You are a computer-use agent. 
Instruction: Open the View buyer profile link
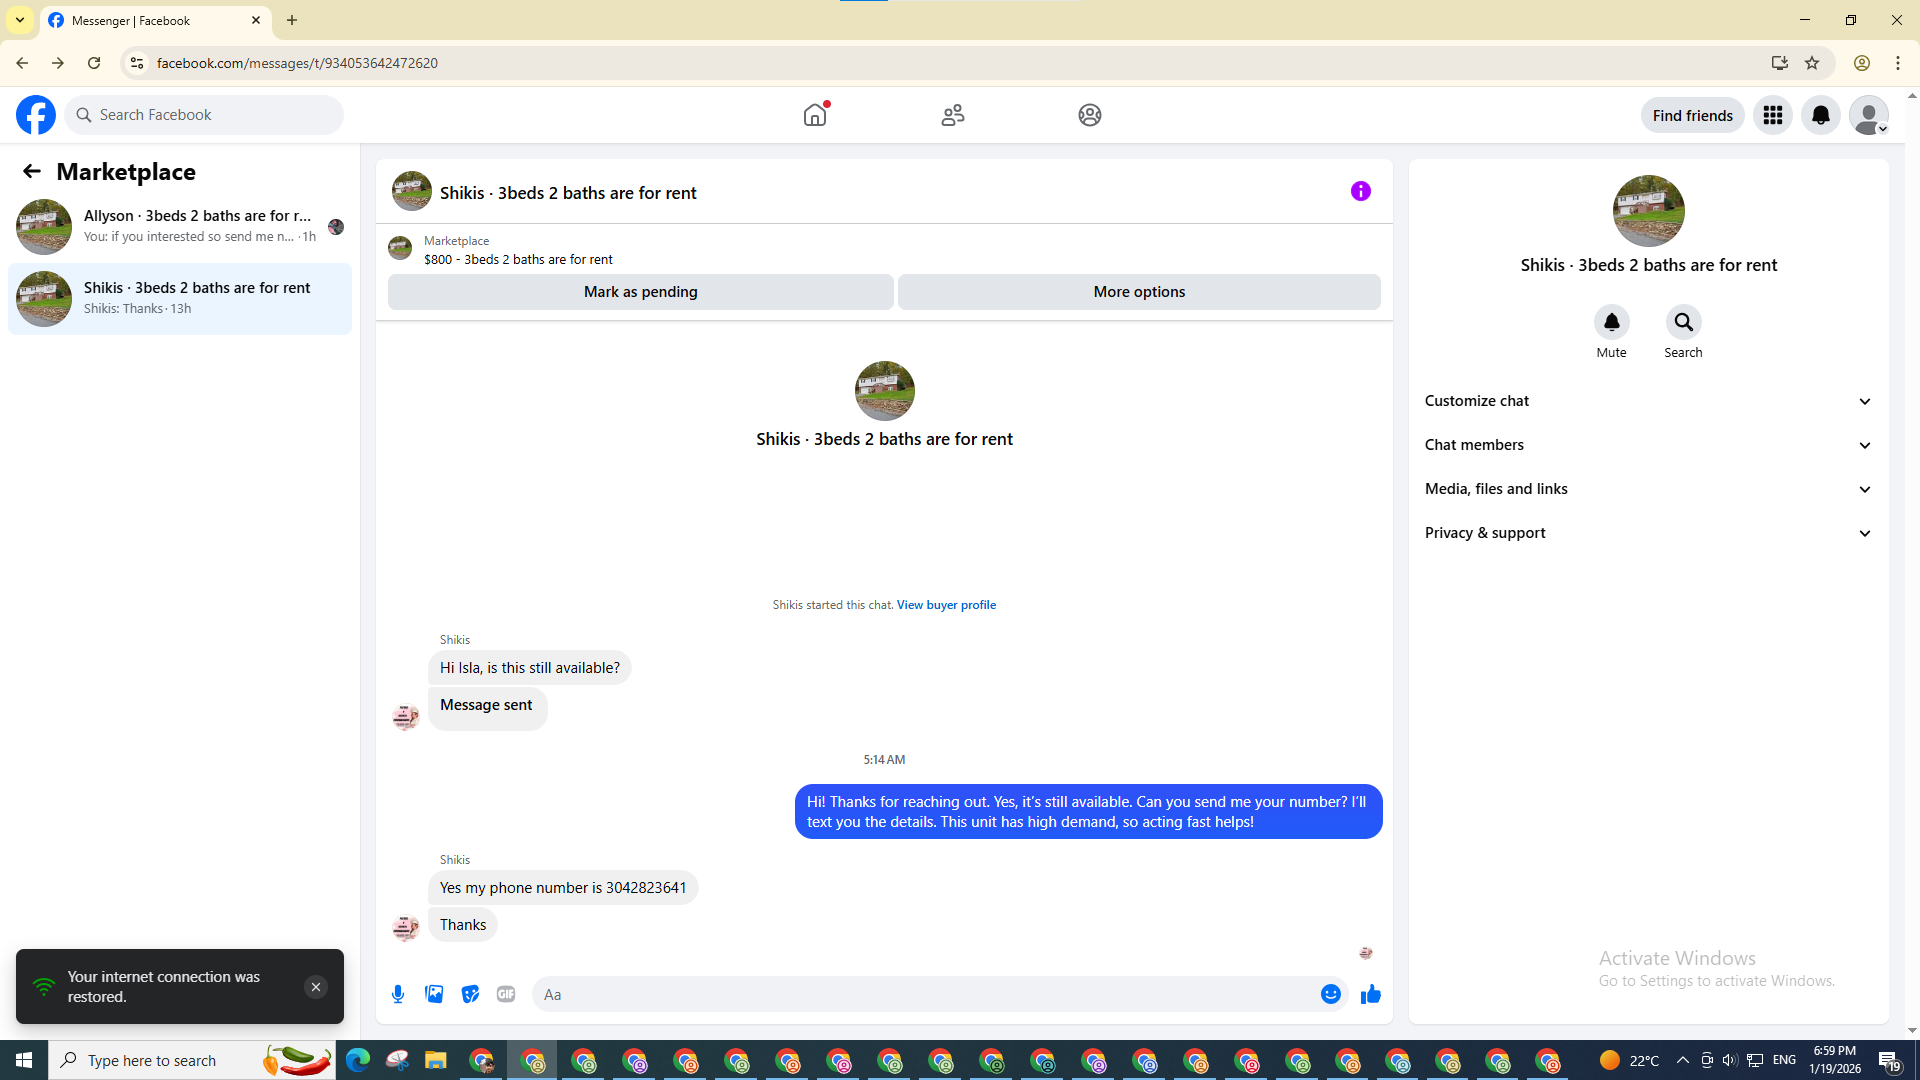click(x=946, y=605)
